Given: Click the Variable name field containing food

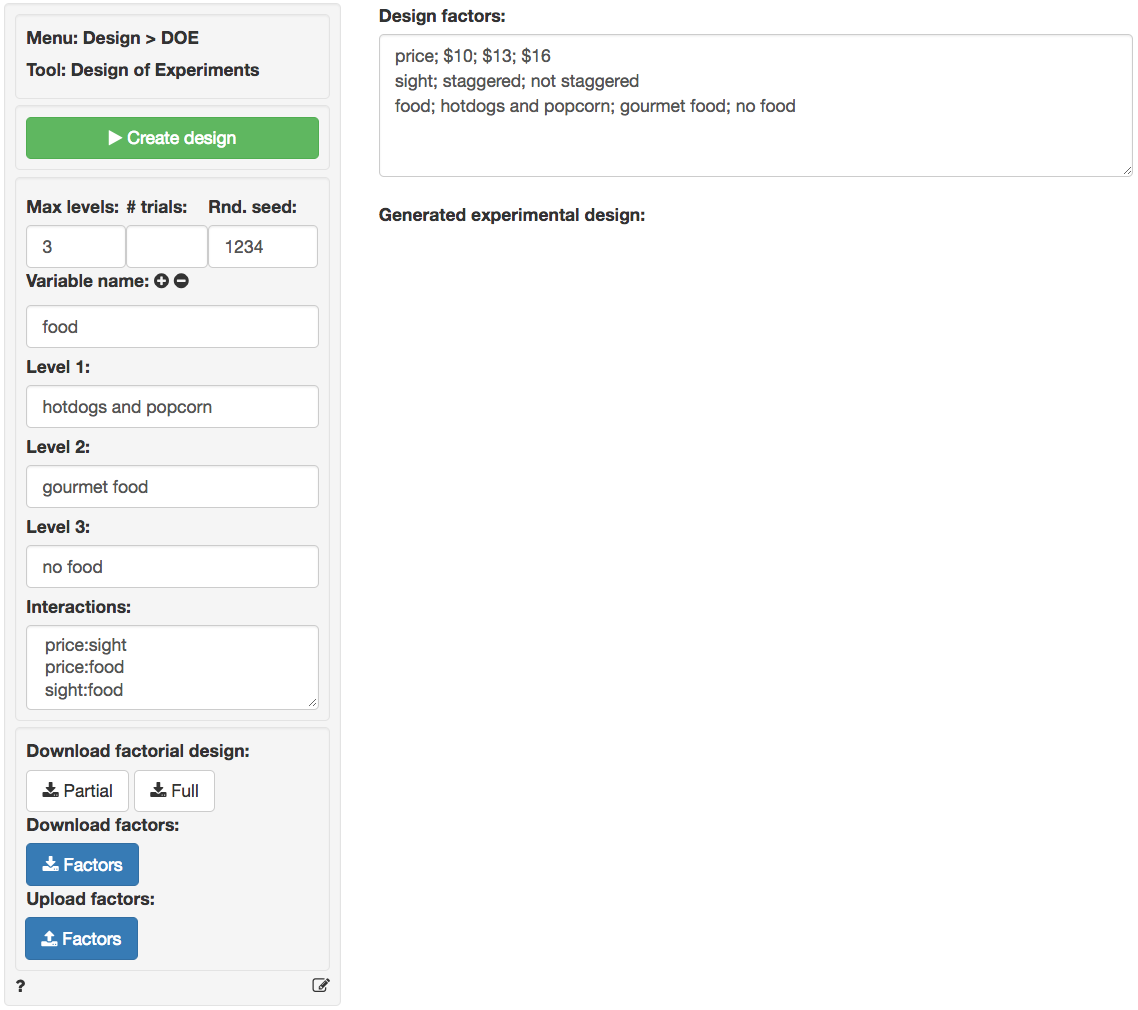Looking at the screenshot, I should [x=172, y=327].
